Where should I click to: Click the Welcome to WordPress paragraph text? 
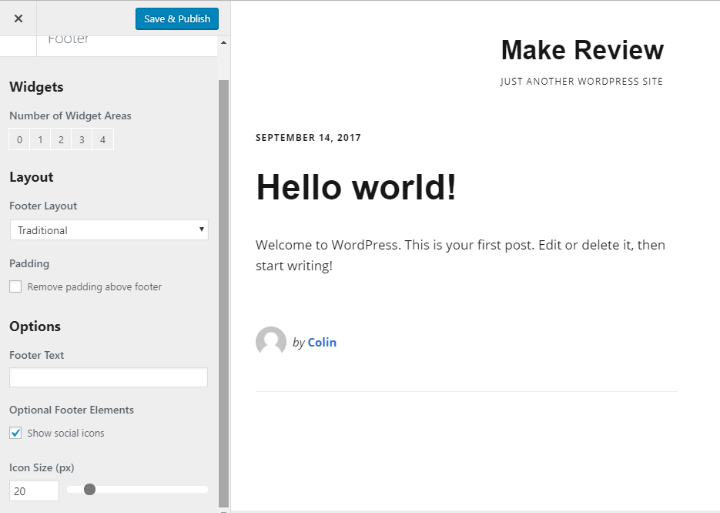point(460,255)
